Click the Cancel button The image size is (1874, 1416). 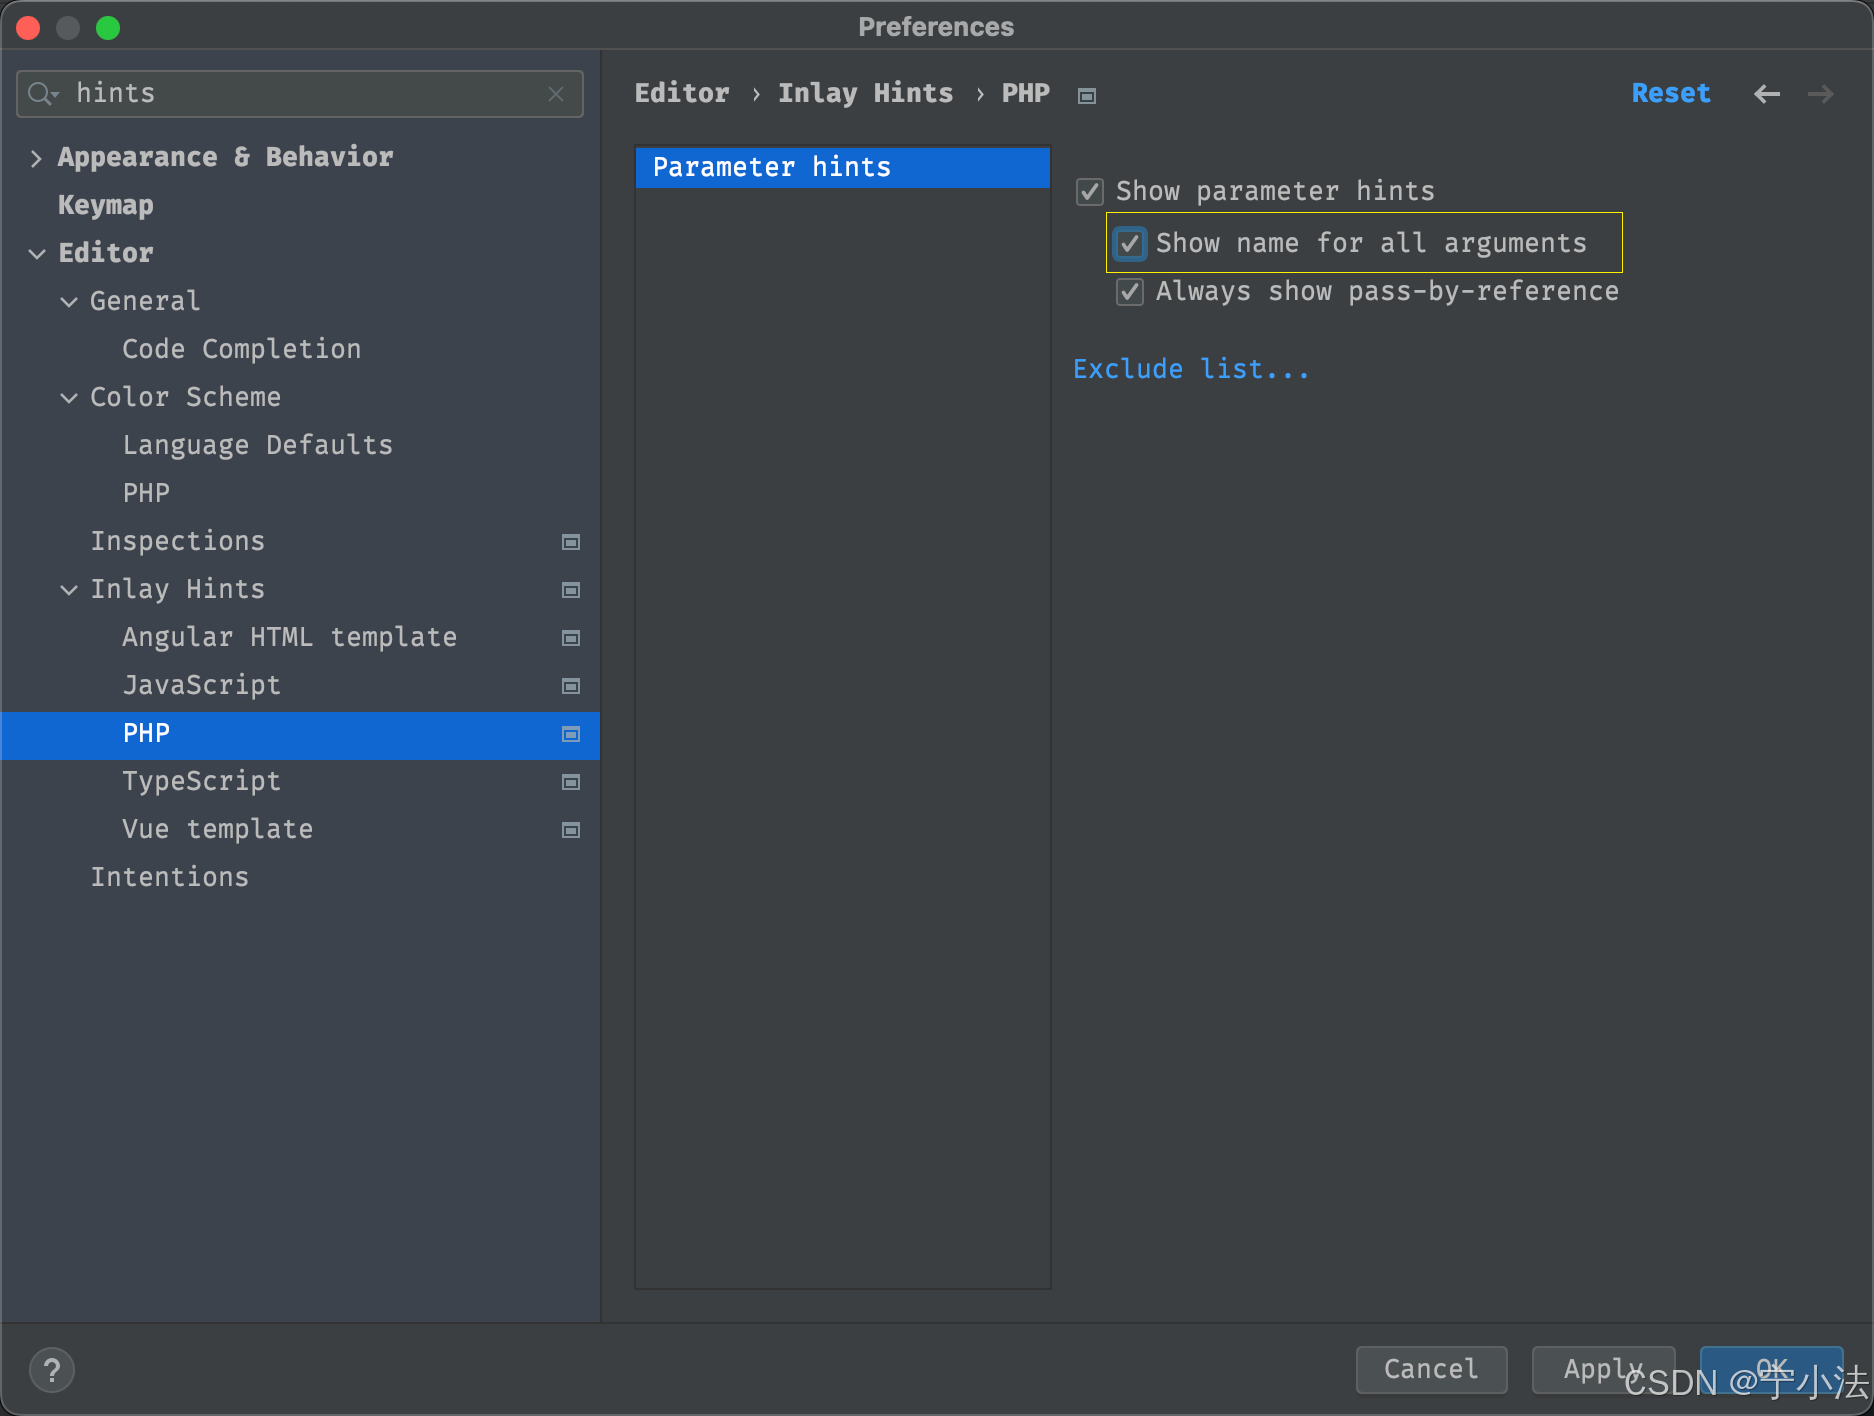click(1431, 1370)
